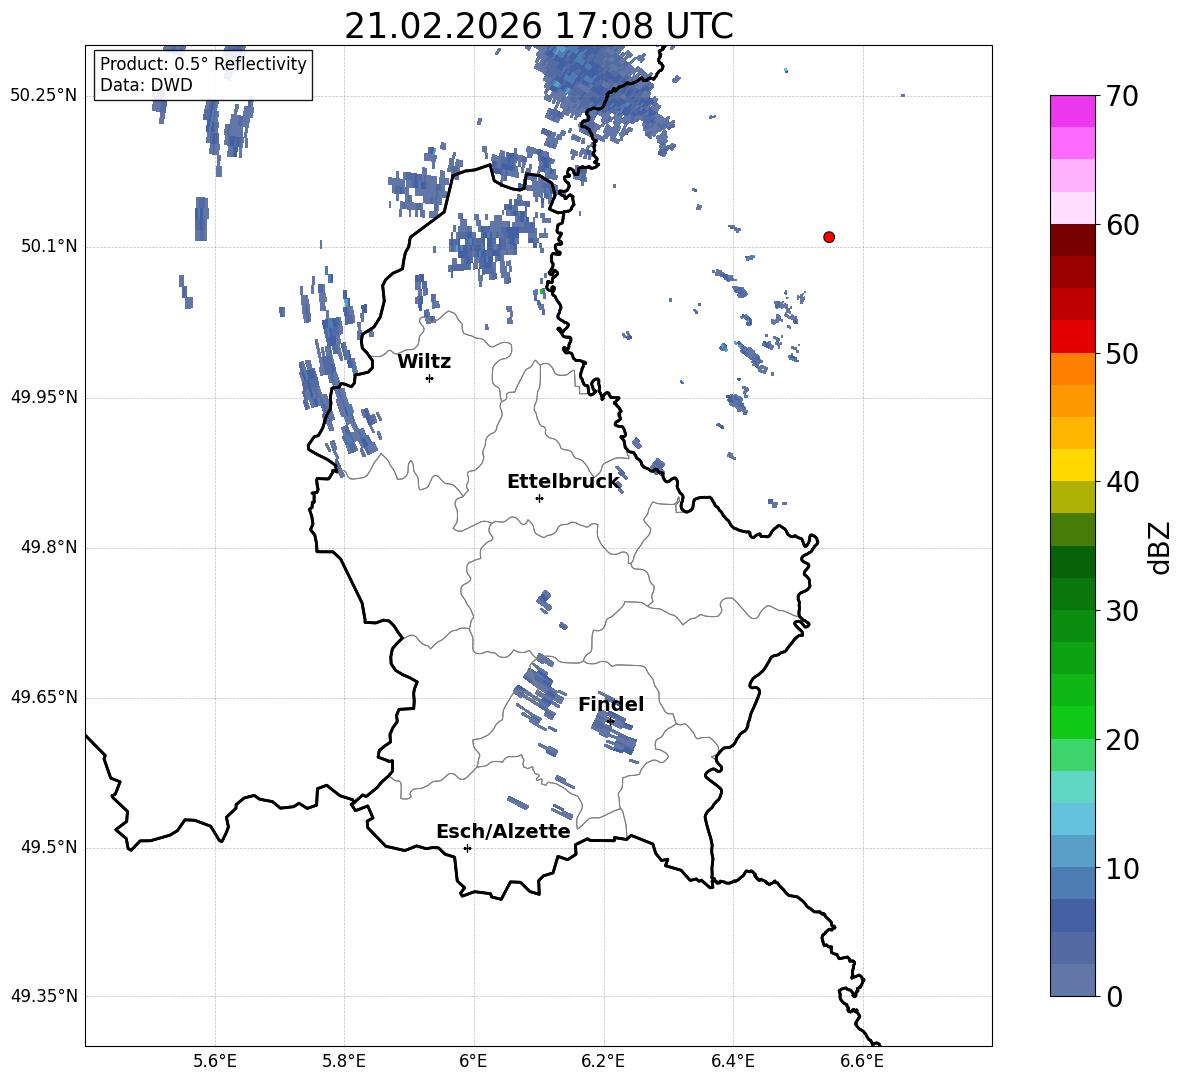Click the 5.8°E longitude label

coord(344,1061)
